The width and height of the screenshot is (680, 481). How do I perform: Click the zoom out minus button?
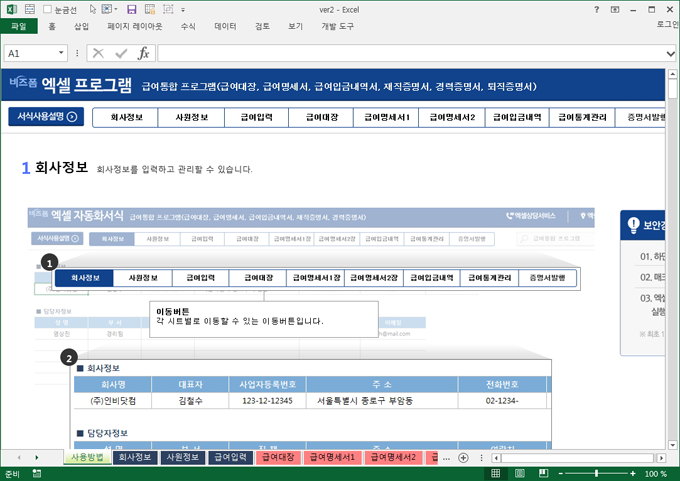(560, 474)
